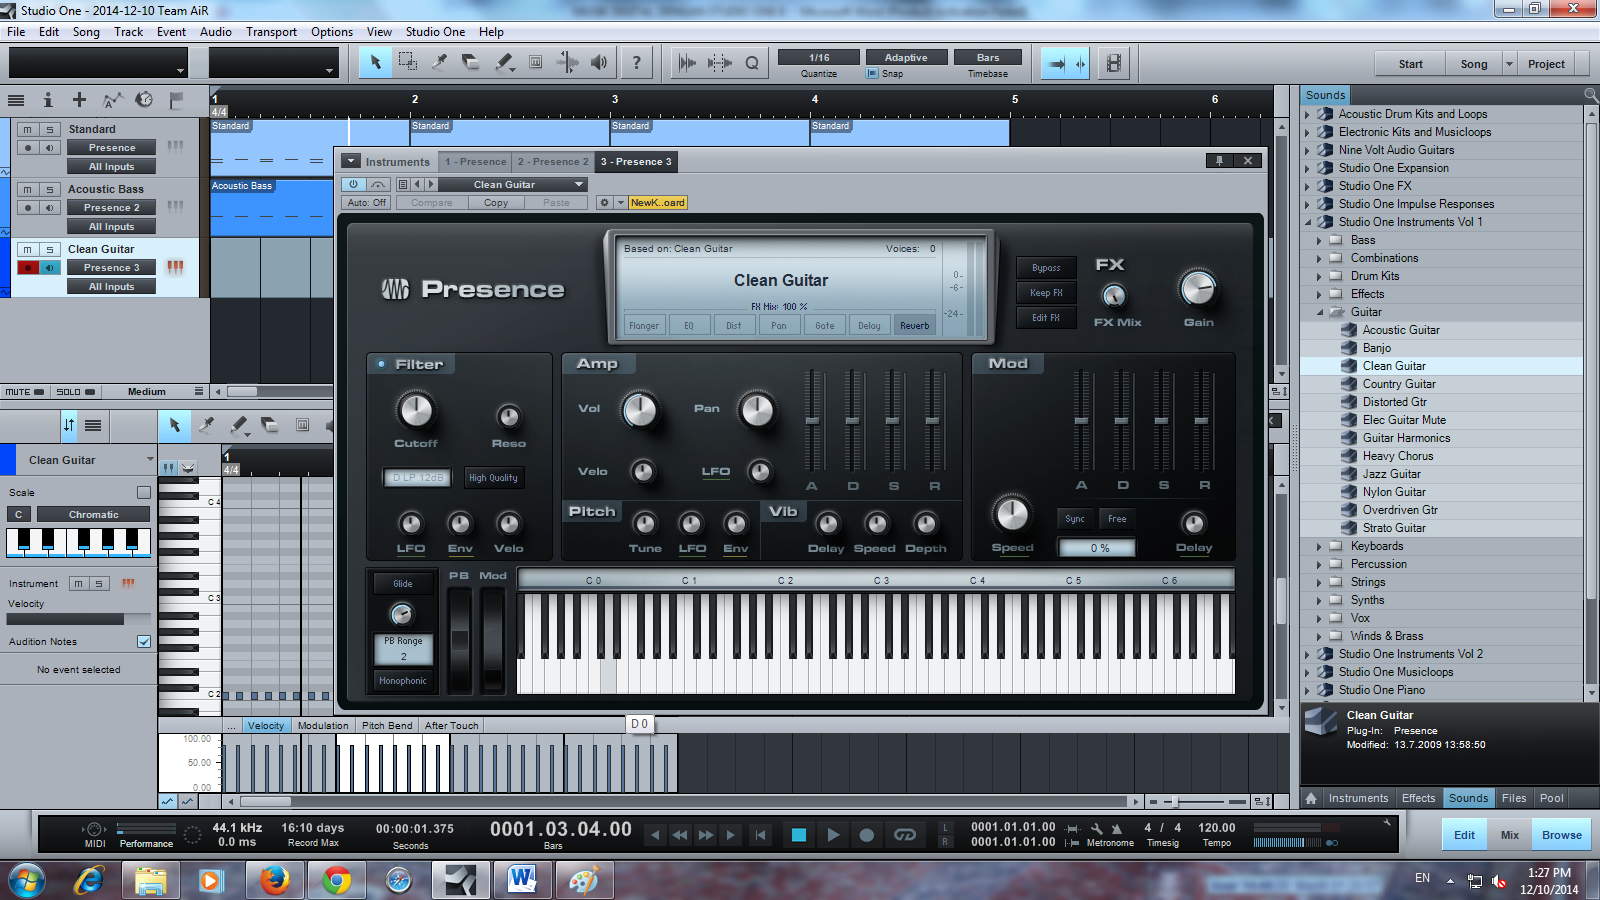1600x900 pixels.
Task: Select the Arrow tool in the top toolbar
Action: pyautogui.click(x=376, y=62)
